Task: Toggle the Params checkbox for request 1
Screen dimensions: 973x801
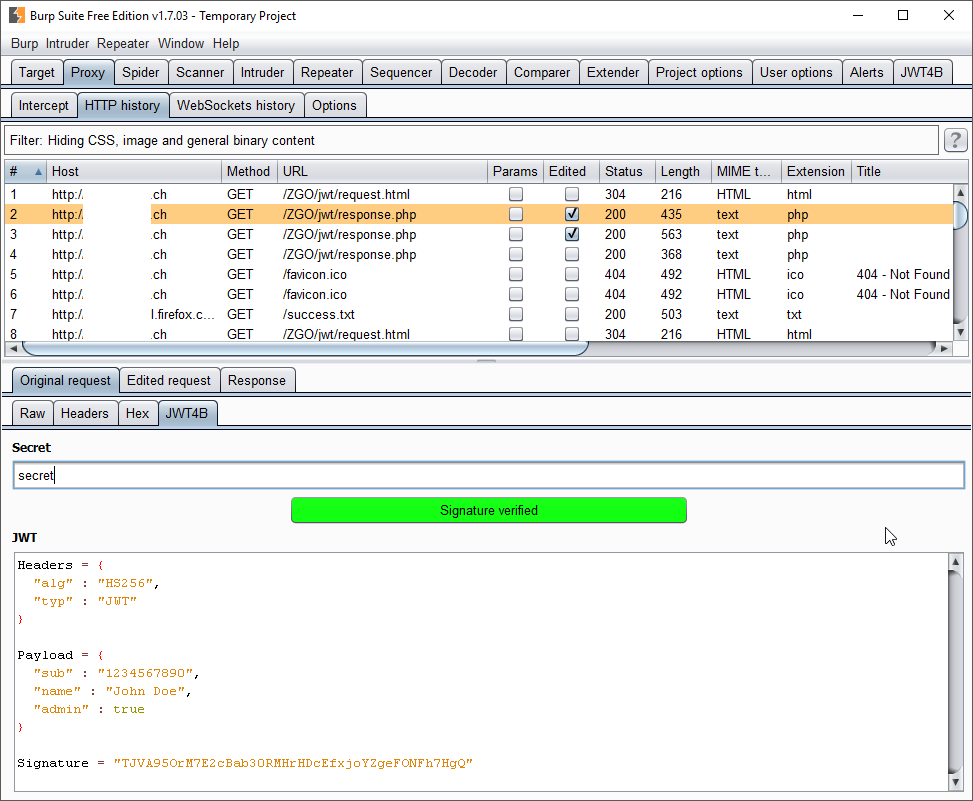Action: pyautogui.click(x=516, y=194)
